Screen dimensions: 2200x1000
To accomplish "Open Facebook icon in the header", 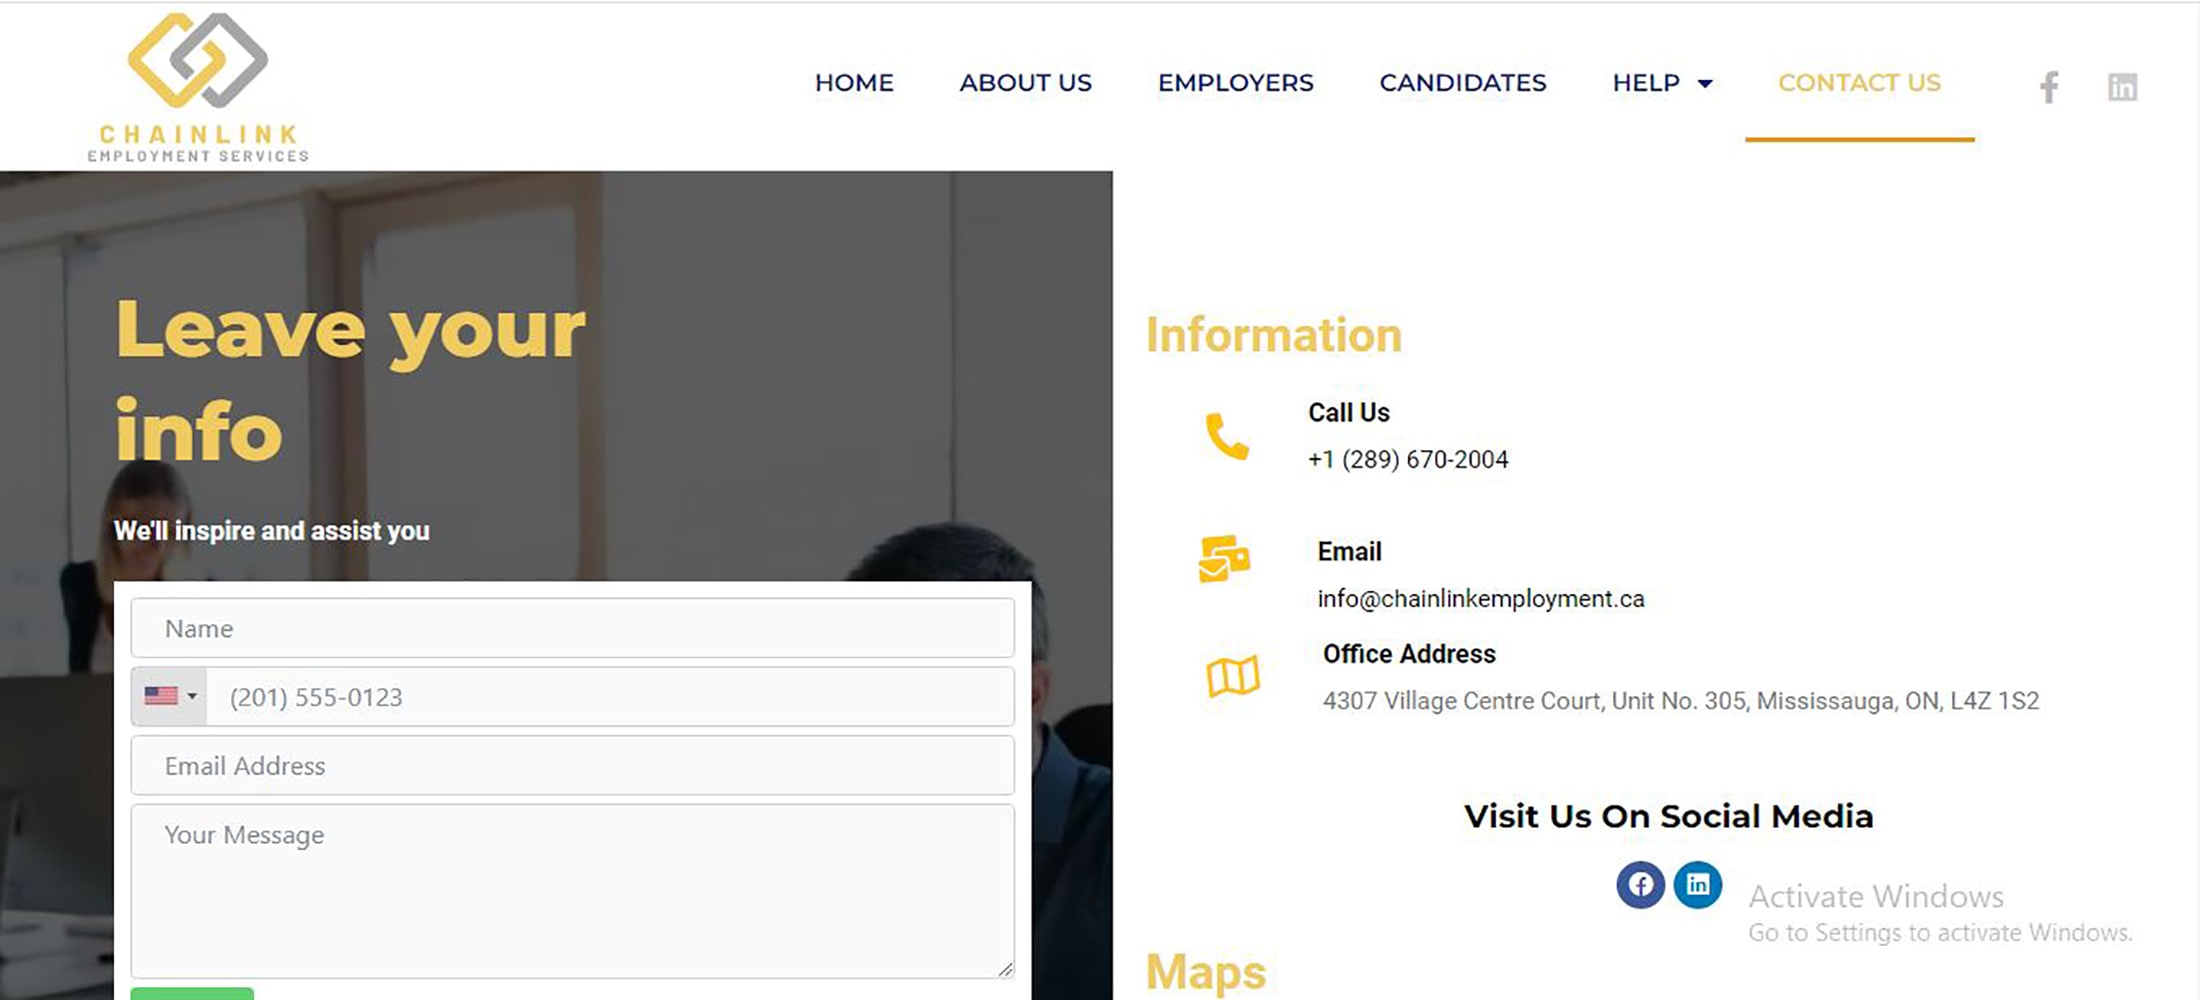I will [2049, 87].
